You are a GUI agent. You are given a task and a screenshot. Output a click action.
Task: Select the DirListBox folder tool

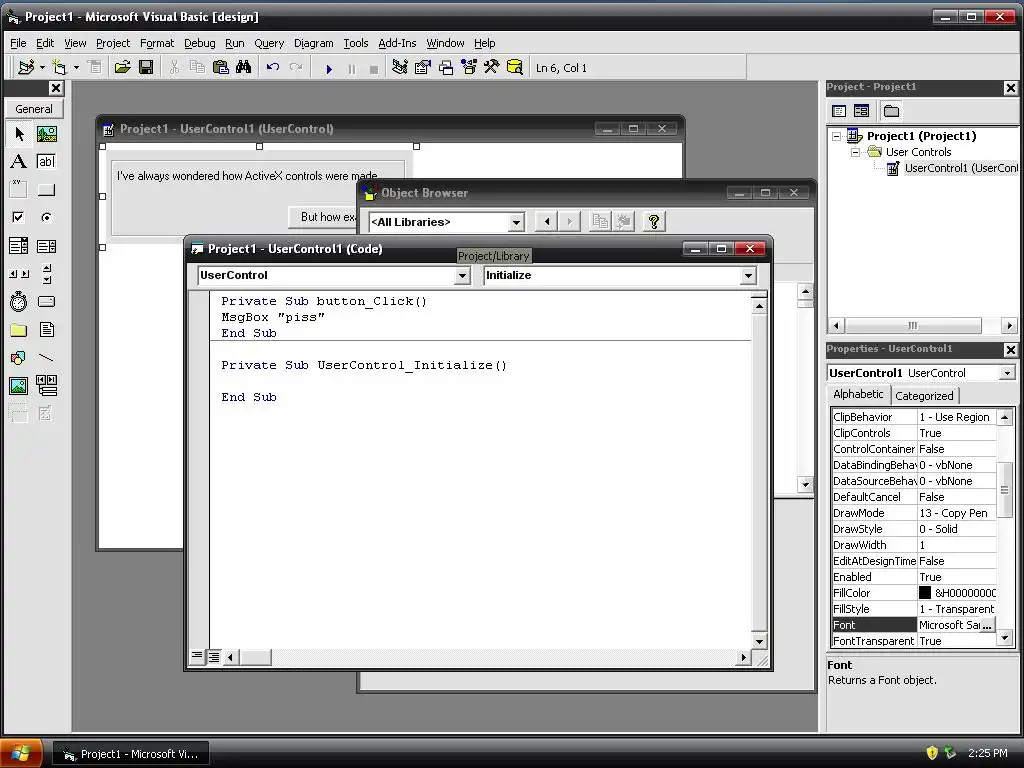pos(19,330)
